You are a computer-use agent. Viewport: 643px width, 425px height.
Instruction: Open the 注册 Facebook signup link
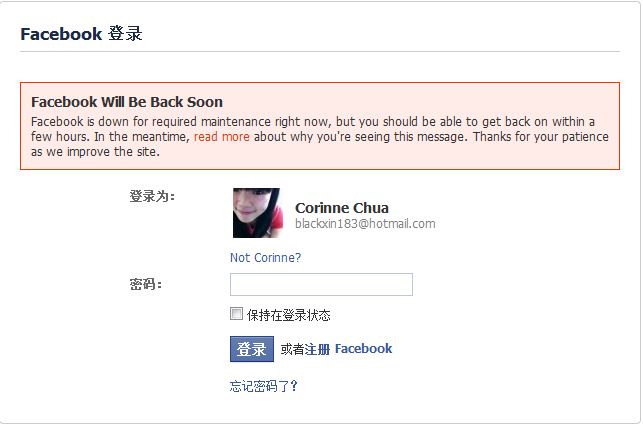(348, 349)
